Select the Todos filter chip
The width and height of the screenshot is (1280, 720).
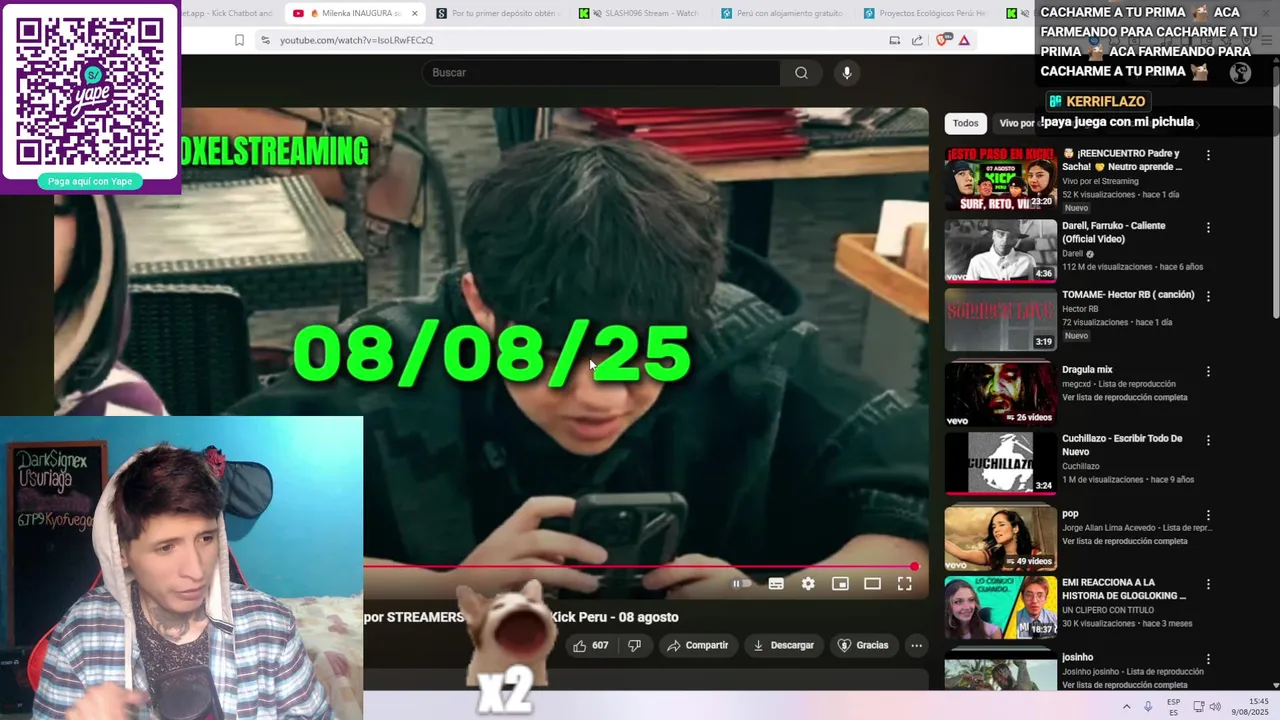(x=966, y=123)
